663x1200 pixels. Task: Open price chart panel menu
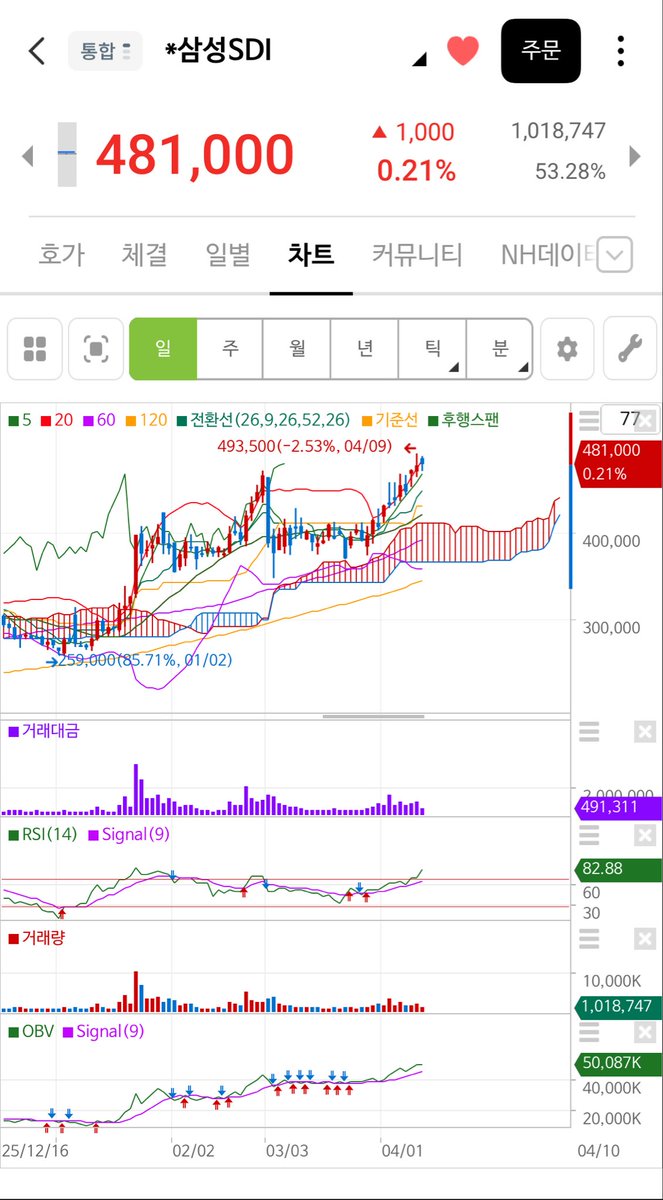click(589, 420)
